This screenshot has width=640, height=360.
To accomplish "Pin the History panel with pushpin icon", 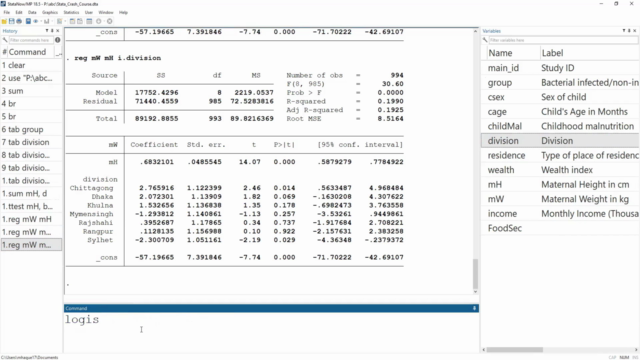I will [x=52, y=31].
